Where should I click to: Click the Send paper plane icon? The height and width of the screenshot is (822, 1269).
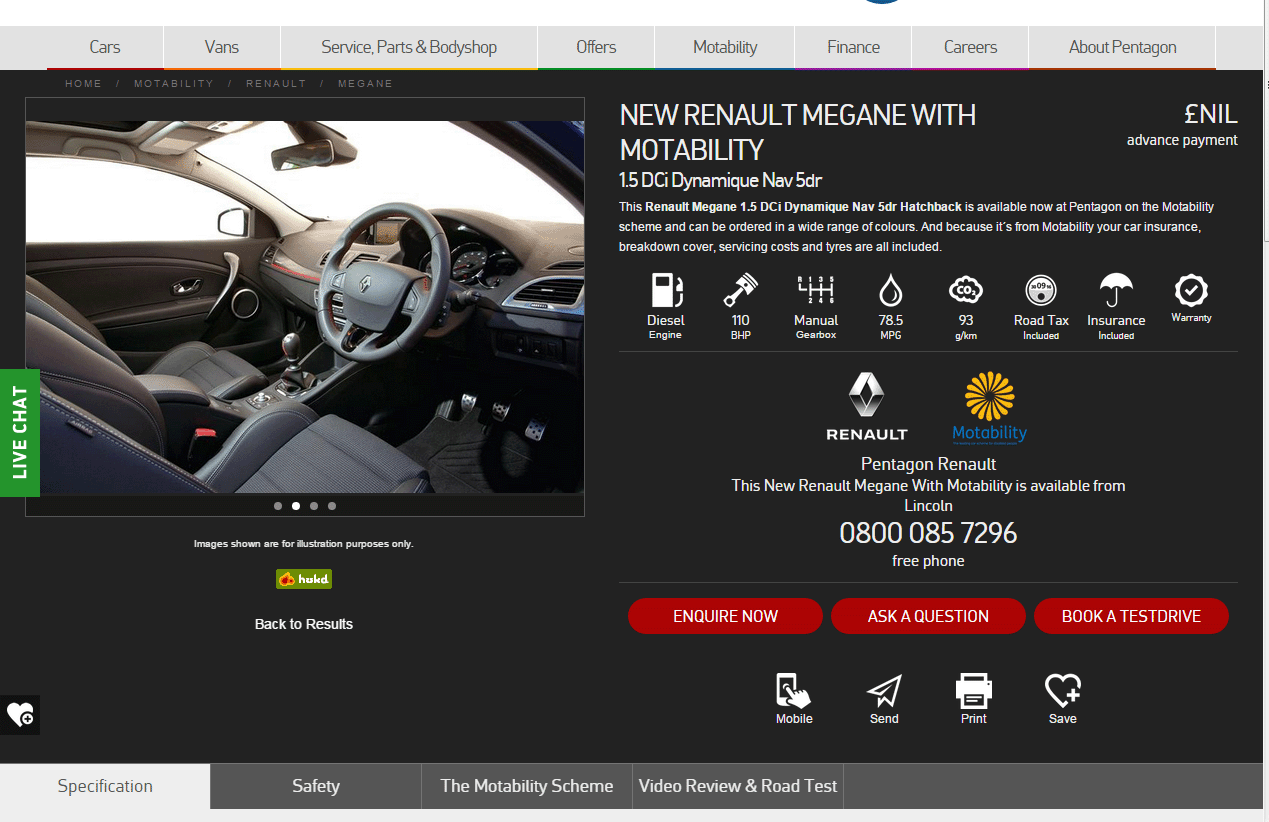884,691
